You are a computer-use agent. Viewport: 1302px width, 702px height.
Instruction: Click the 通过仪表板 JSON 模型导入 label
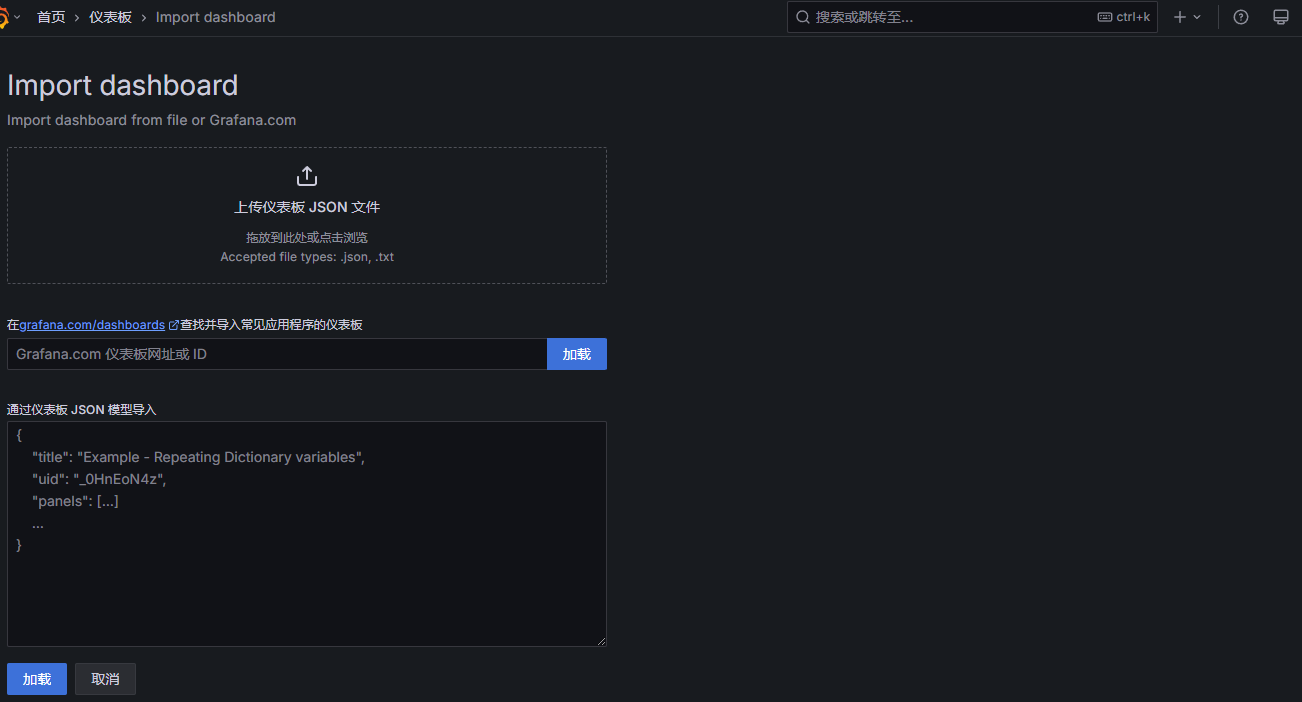coord(82,410)
